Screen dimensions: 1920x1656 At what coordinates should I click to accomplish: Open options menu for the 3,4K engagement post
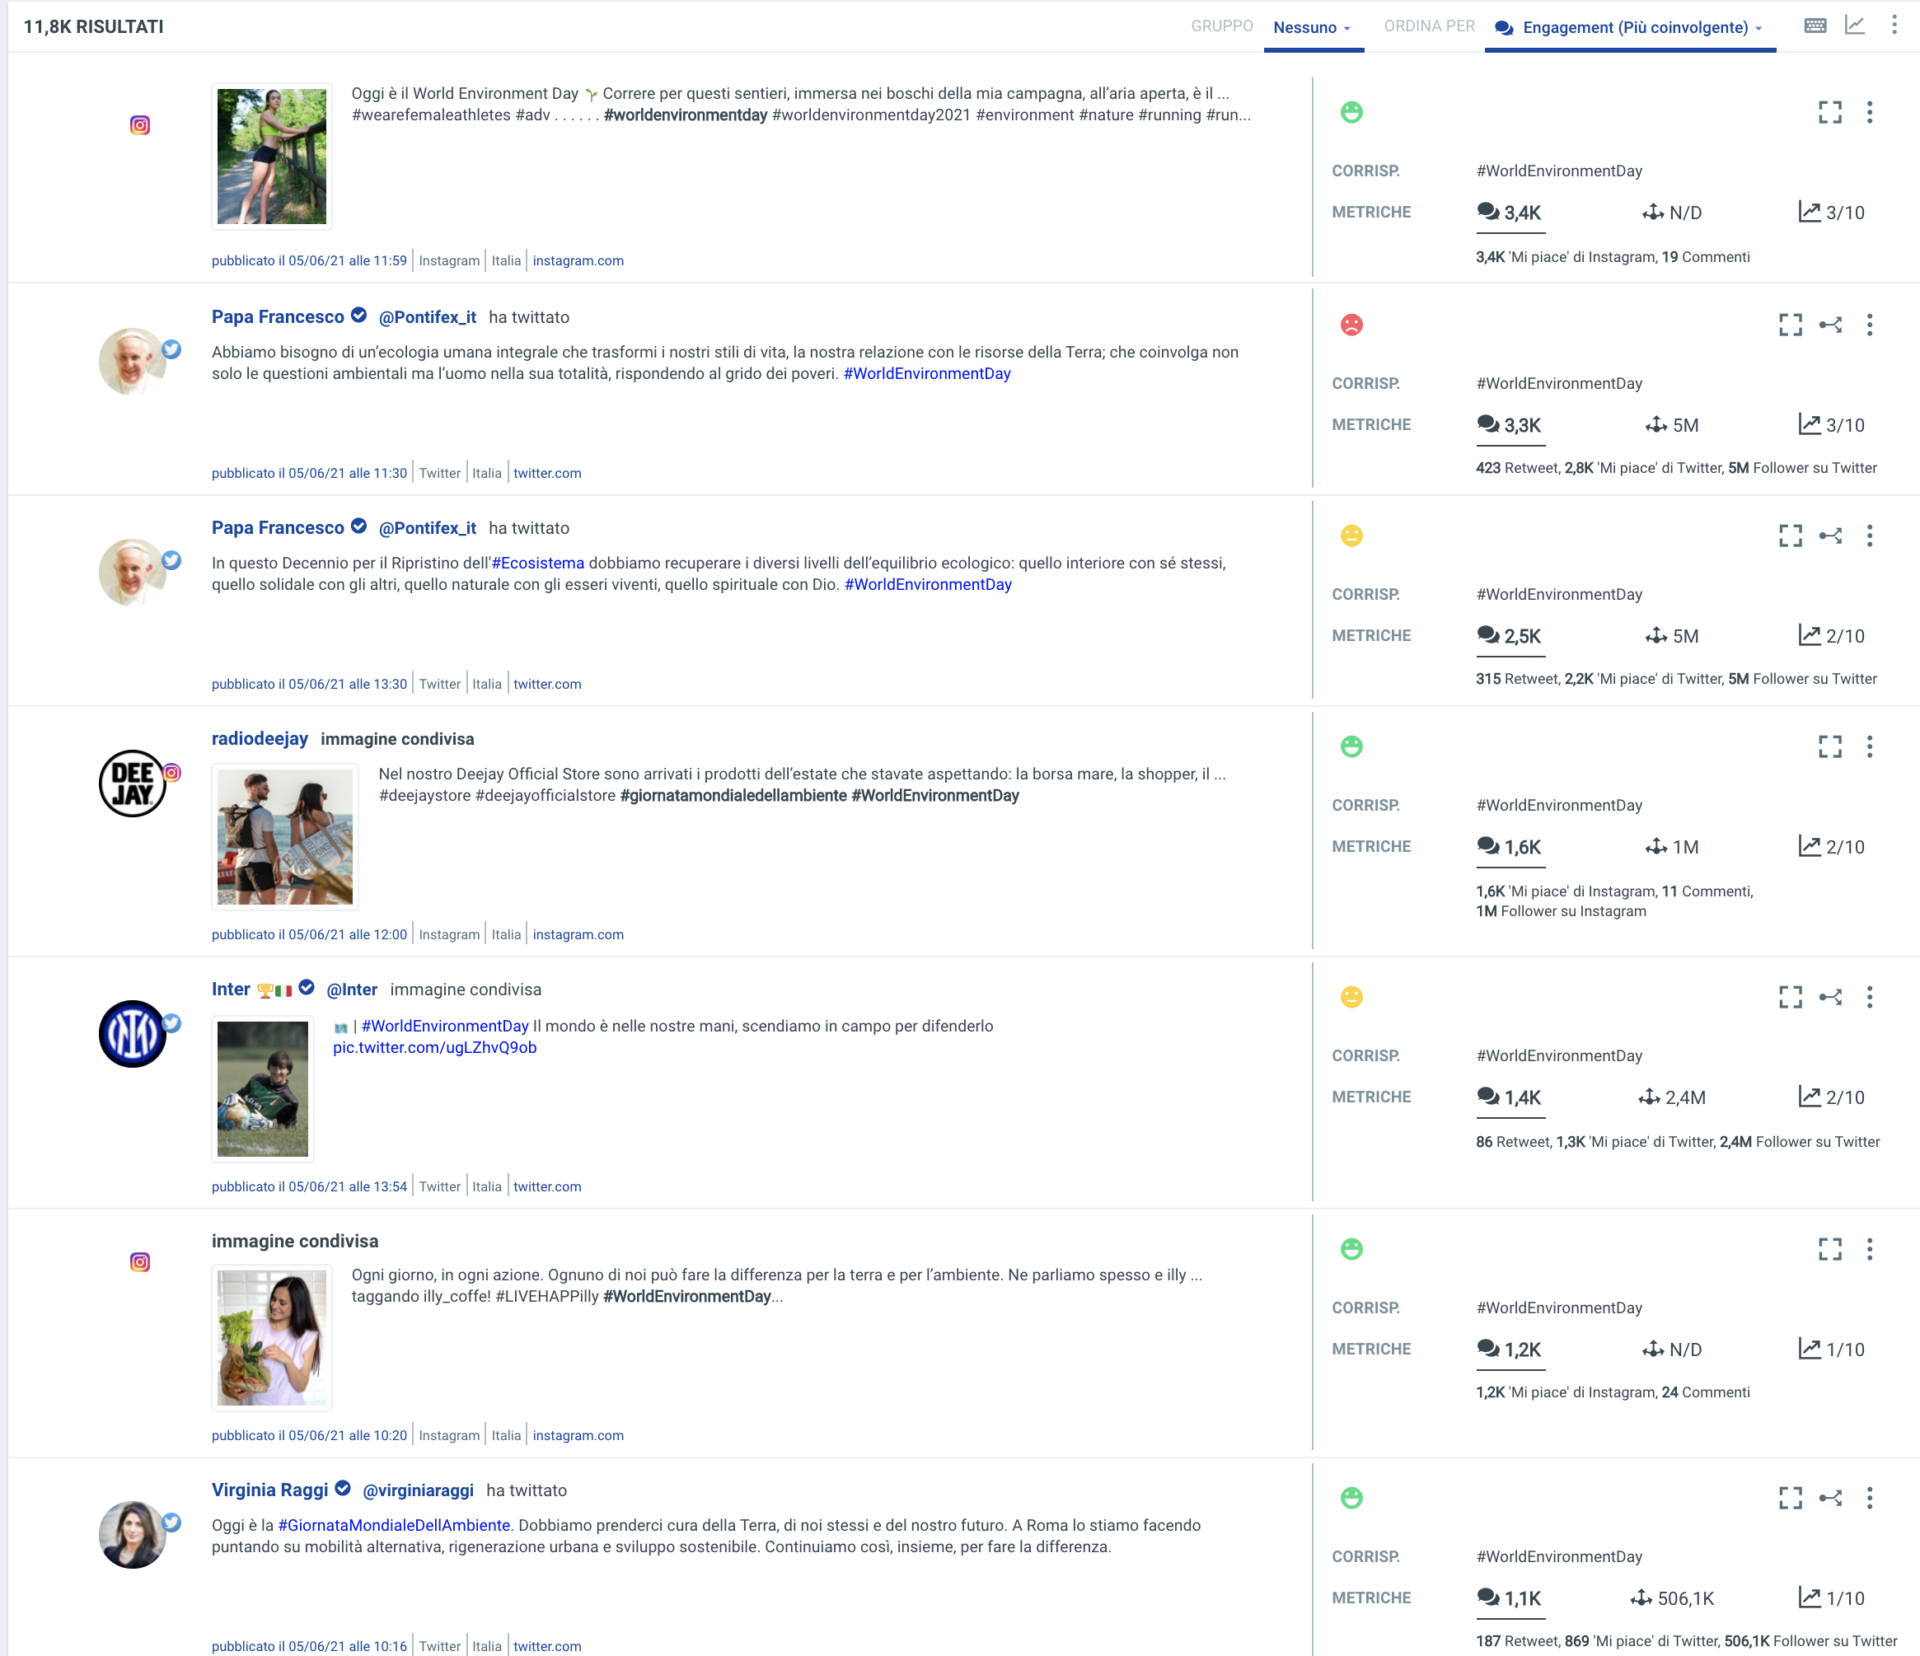(x=1870, y=112)
